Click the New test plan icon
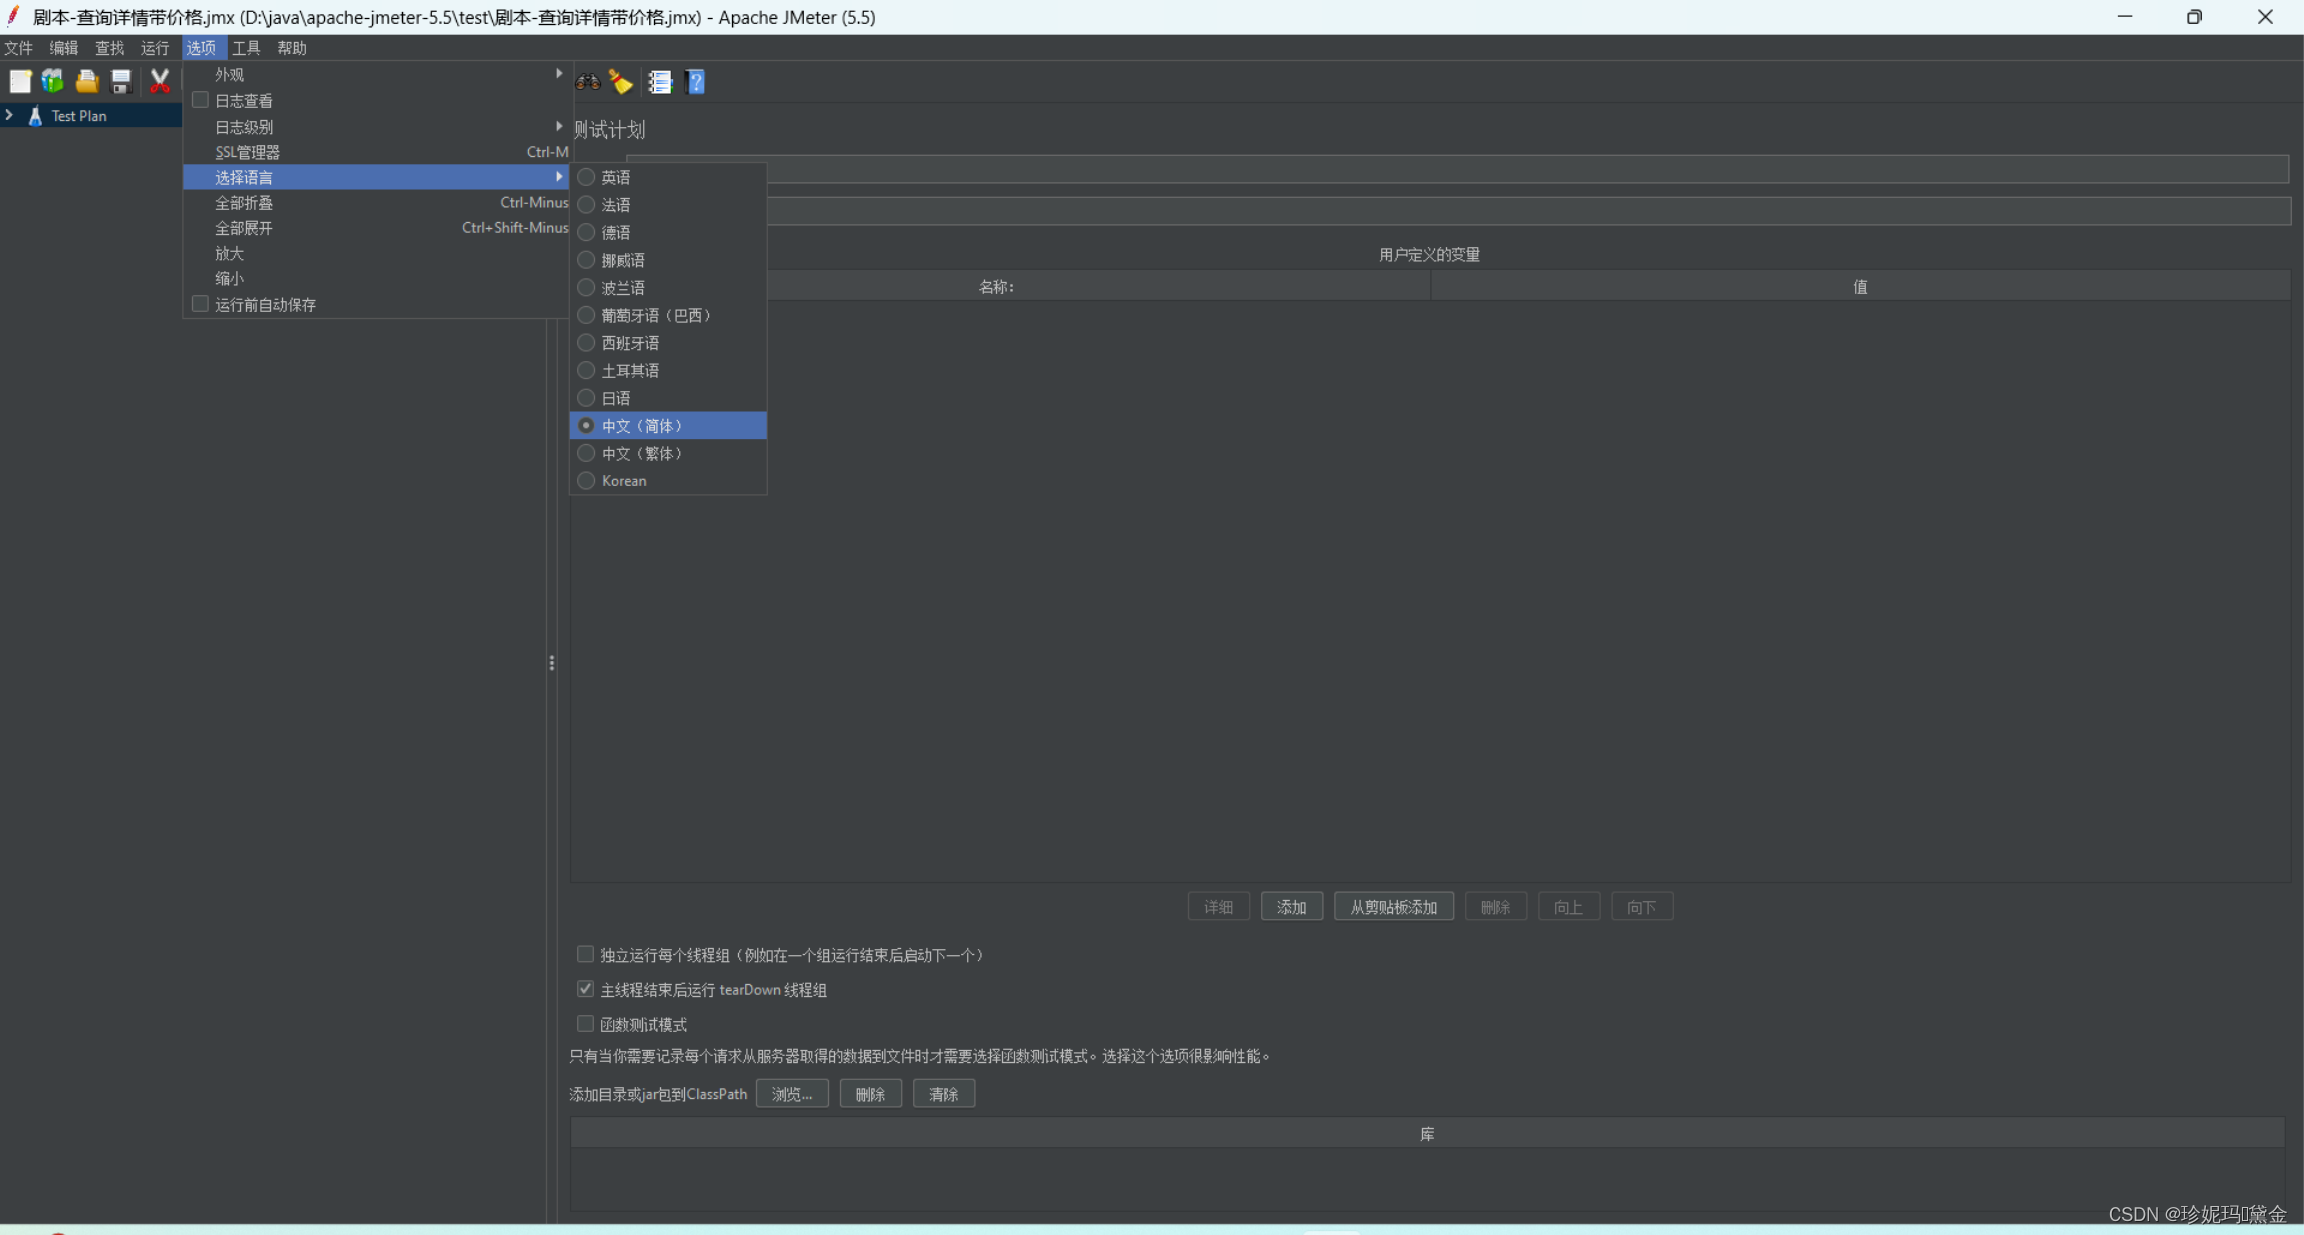Image resolution: width=2304 pixels, height=1235 pixels. [x=20, y=81]
